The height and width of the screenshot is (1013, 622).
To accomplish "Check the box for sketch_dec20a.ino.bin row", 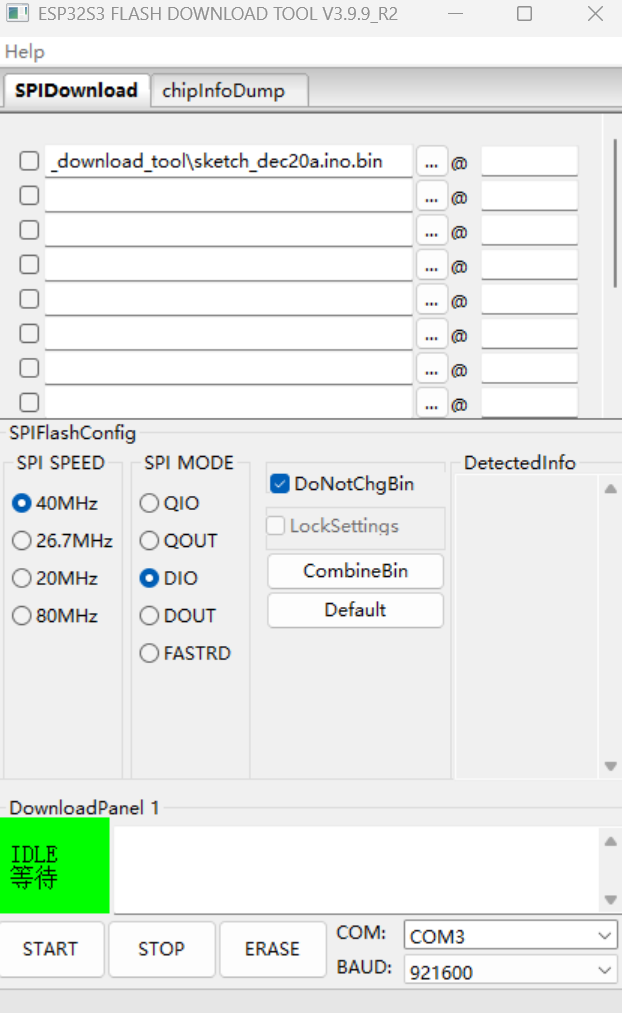I will click(x=29, y=161).
